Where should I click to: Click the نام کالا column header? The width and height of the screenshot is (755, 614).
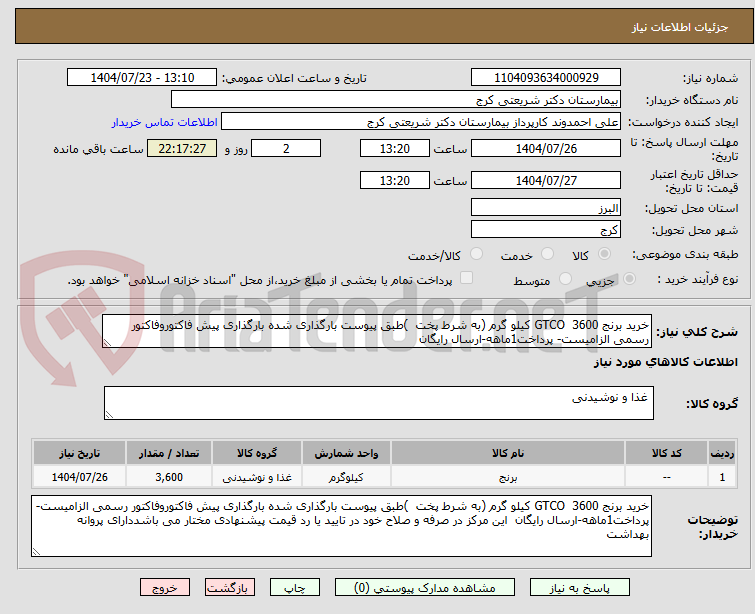click(x=508, y=453)
